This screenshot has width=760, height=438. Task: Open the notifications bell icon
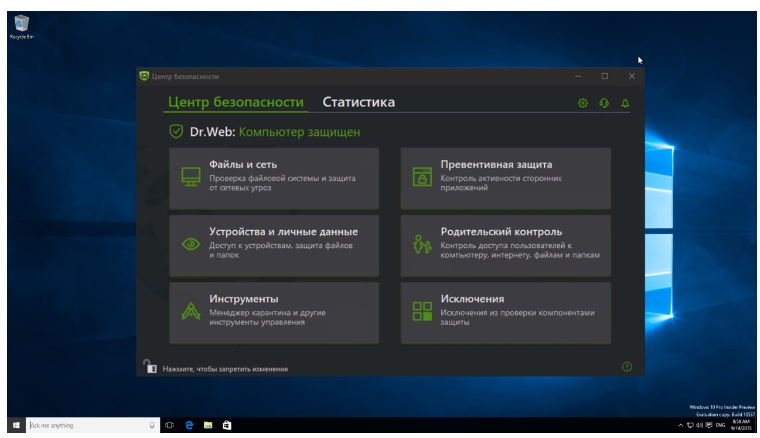coord(625,103)
